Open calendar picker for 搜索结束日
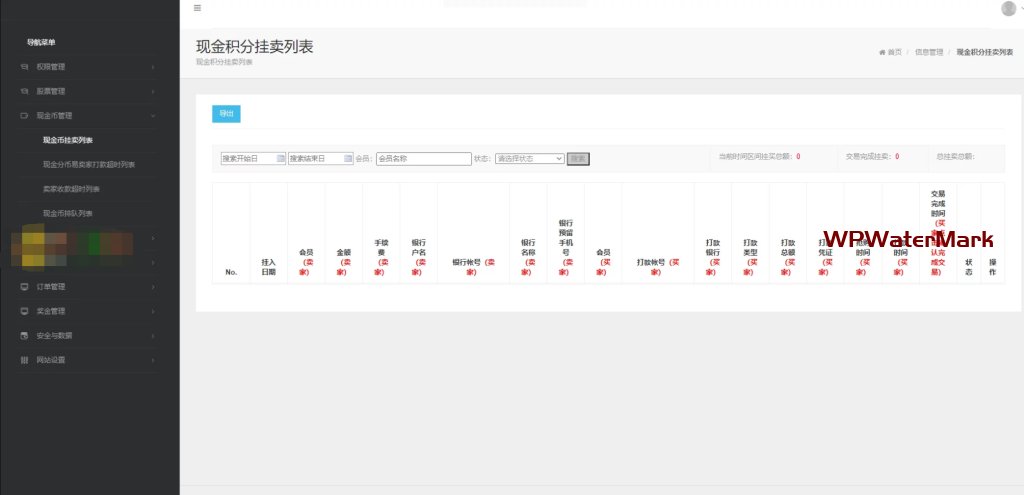 click(347, 158)
